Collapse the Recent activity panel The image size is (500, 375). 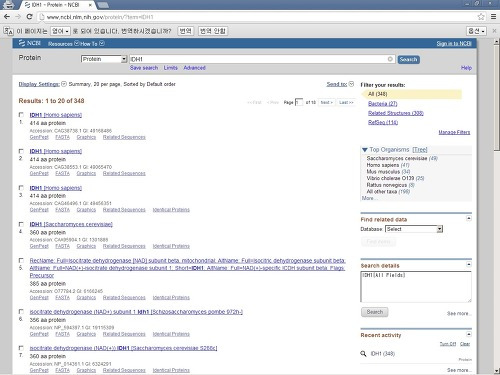[x=469, y=334]
